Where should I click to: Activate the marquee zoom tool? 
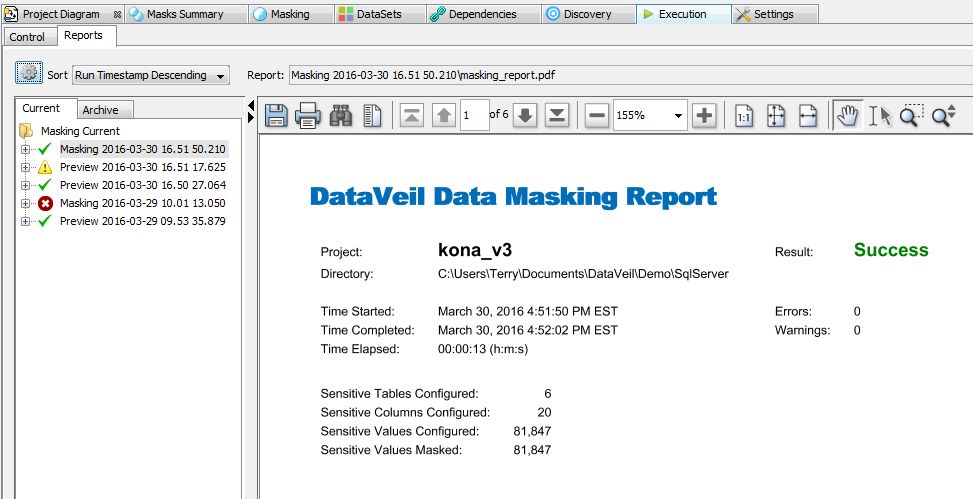[911, 115]
